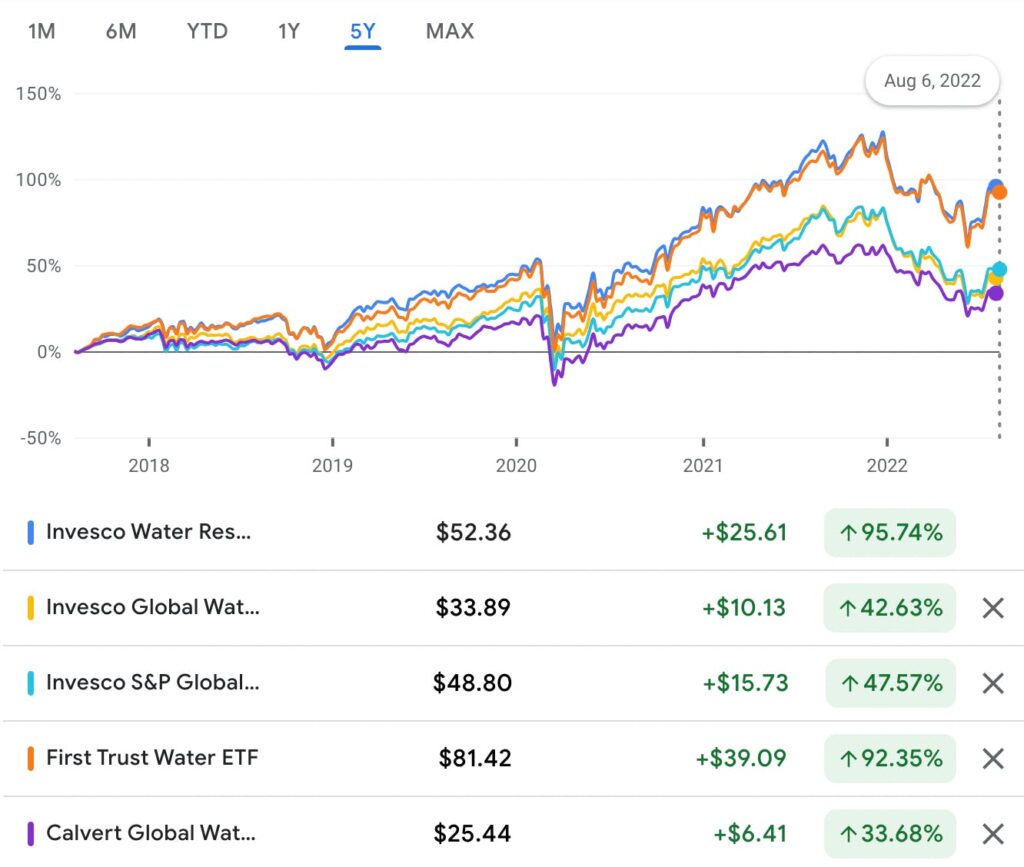Click the 42.63% badge for Invesco Global
Viewport: 1024px width, 867px height.
[x=889, y=607]
